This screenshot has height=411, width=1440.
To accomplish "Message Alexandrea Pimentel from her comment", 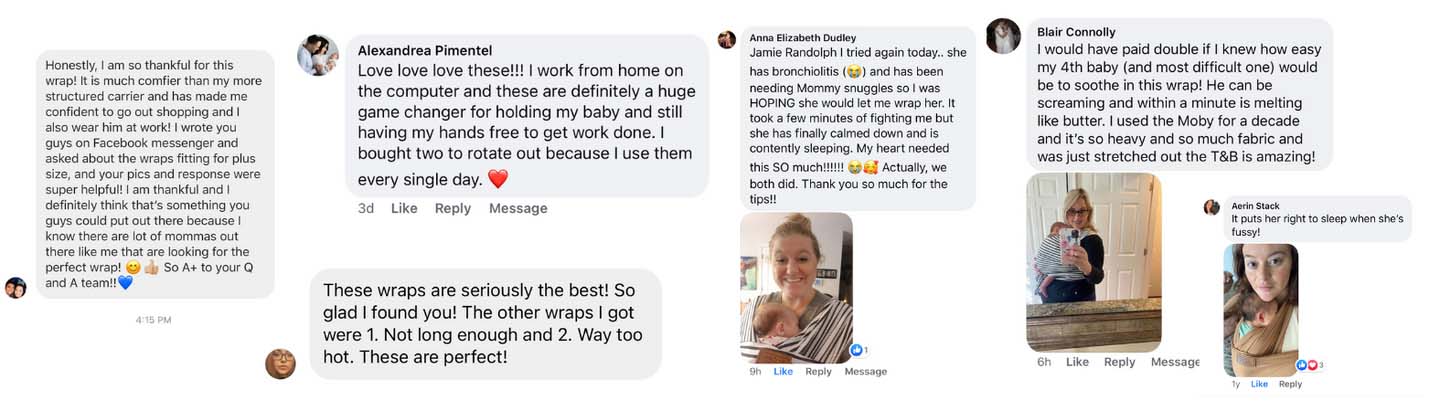I will click(x=518, y=208).
